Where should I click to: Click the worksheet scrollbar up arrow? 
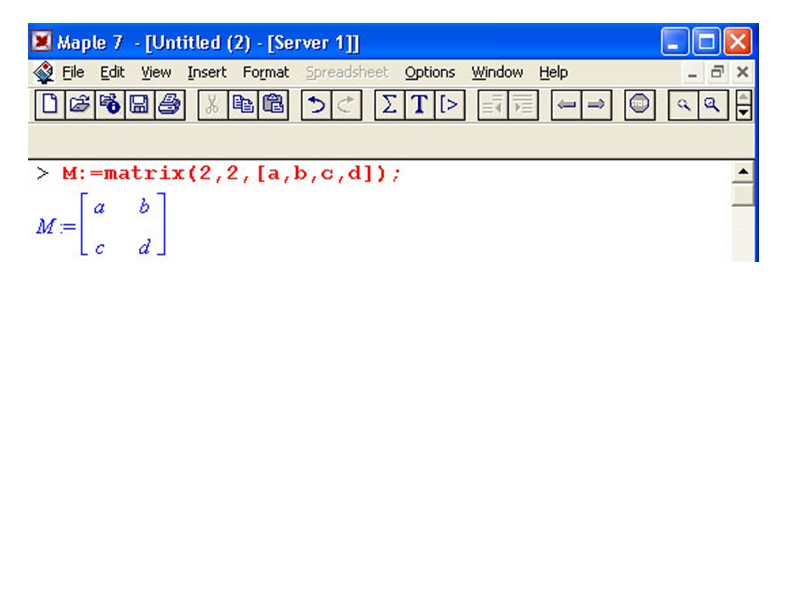(743, 172)
